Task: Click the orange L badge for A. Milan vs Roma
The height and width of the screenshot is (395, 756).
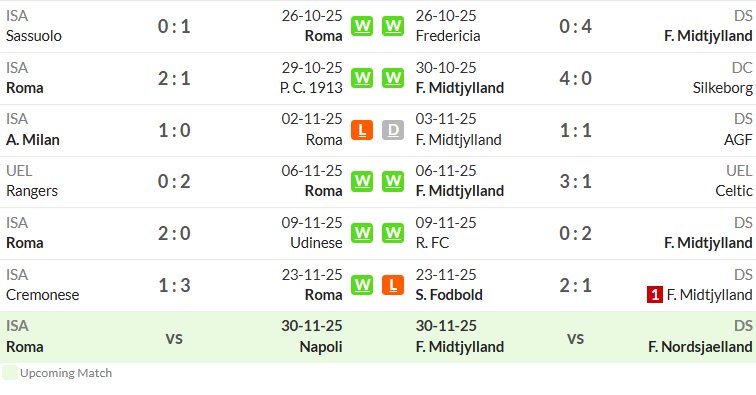Action: pos(362,130)
